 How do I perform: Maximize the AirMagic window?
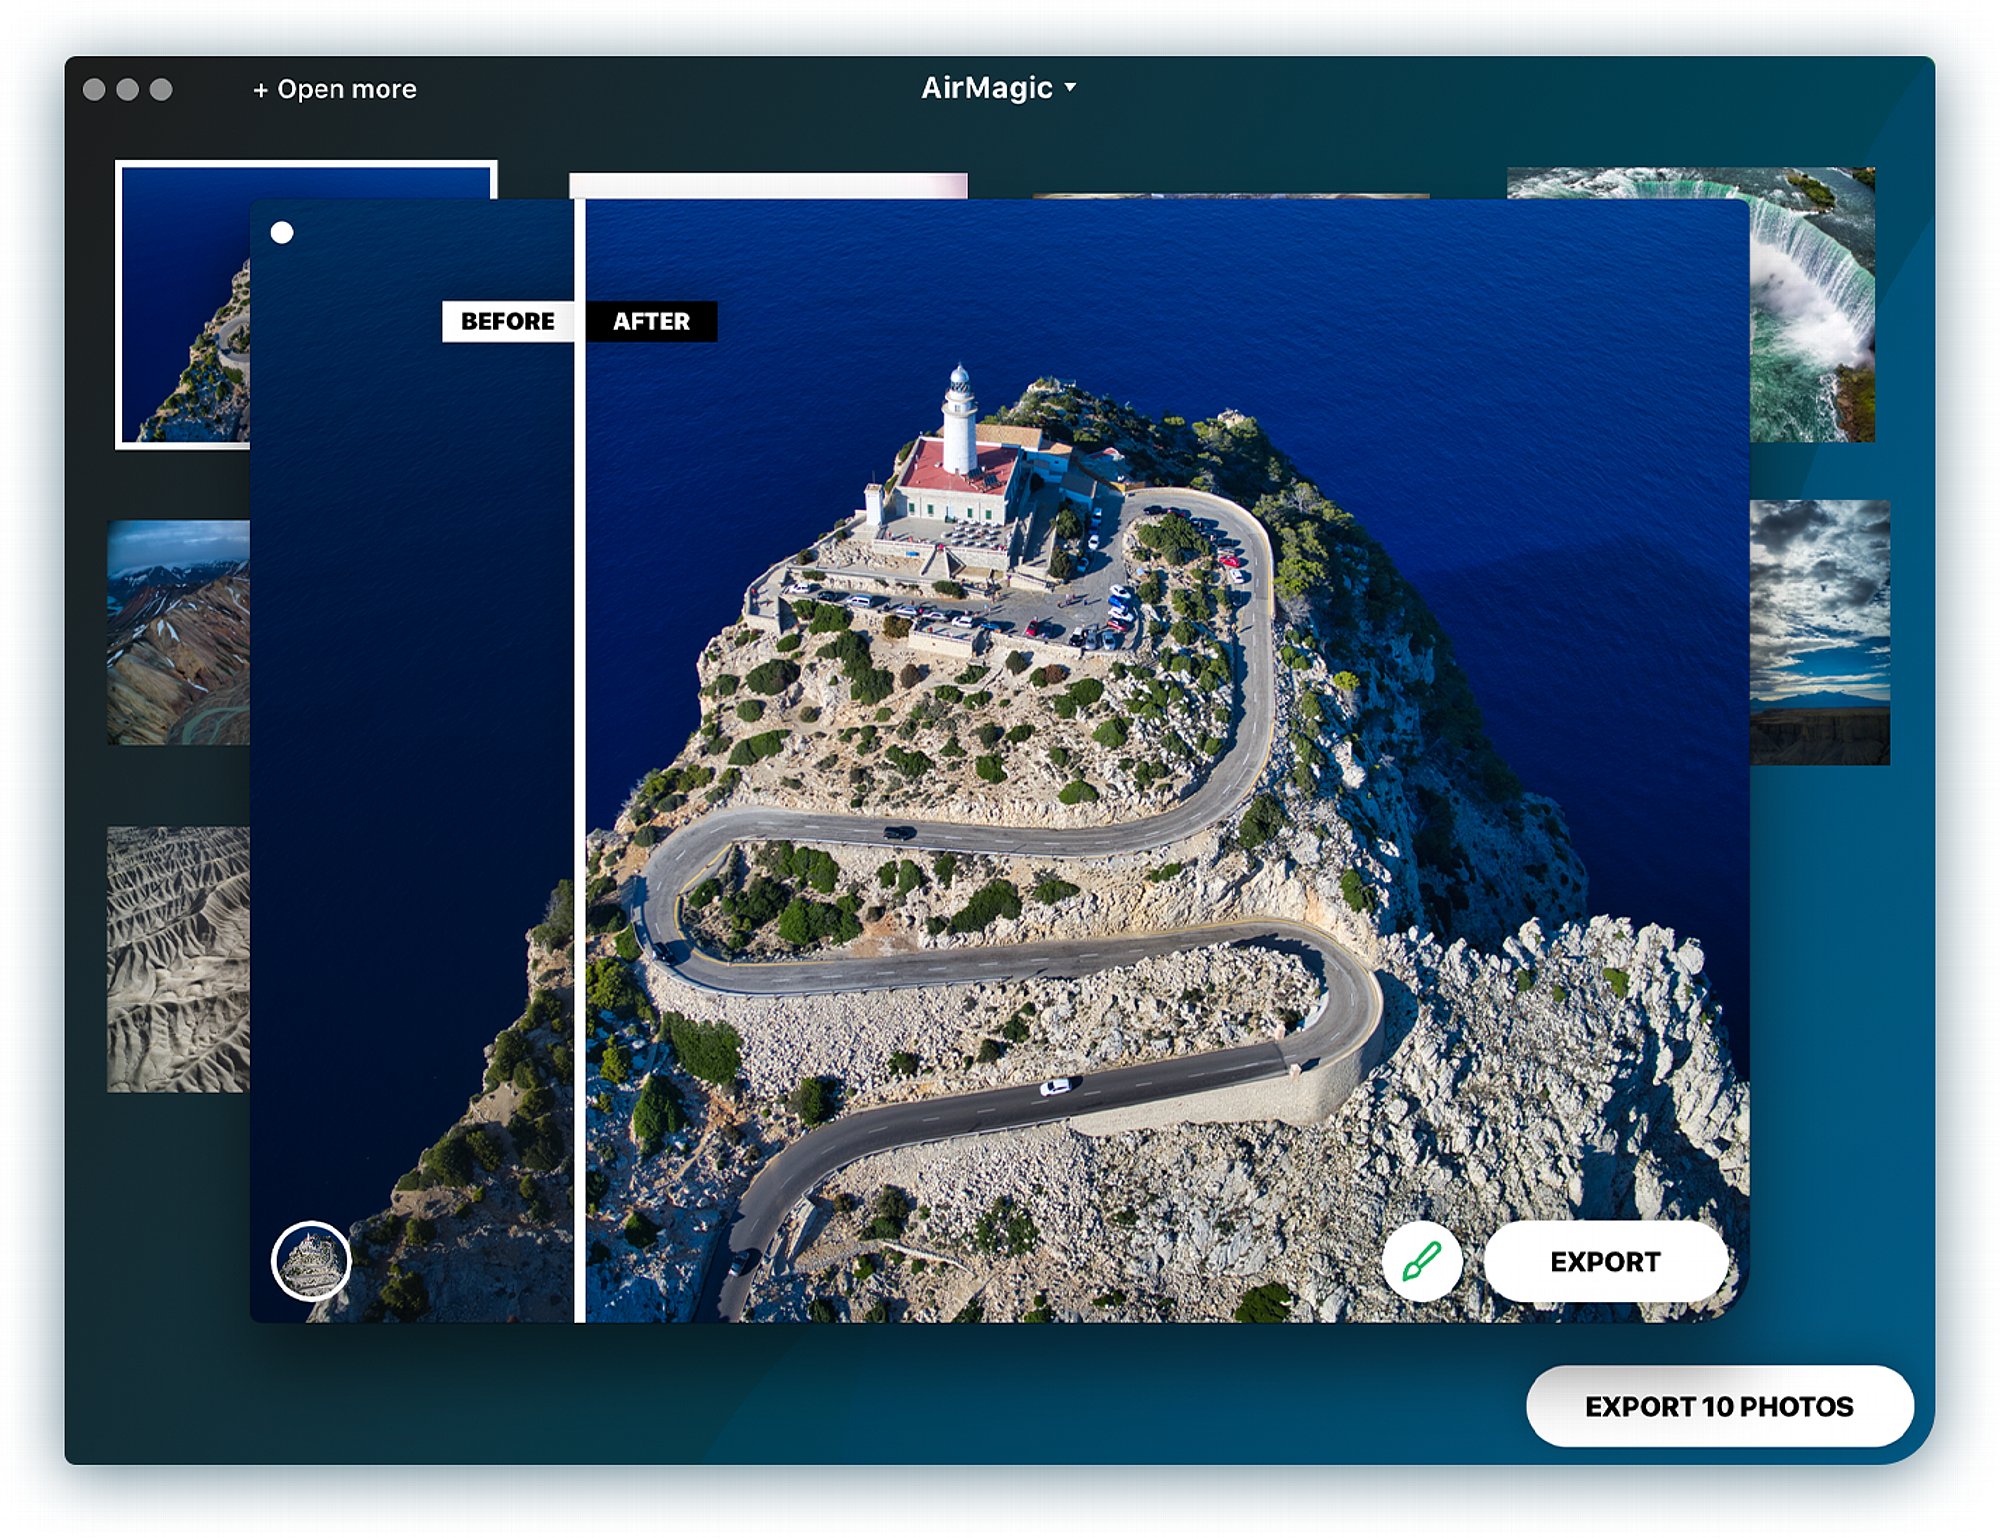click(x=161, y=89)
